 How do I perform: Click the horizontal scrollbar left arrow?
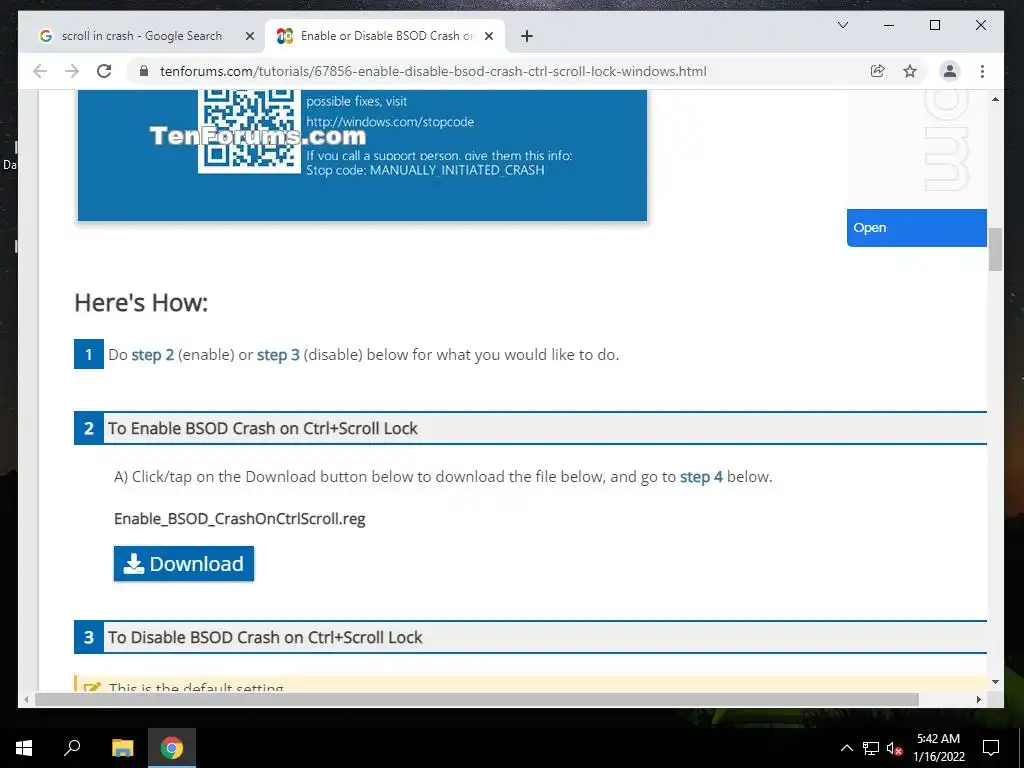(x=26, y=699)
